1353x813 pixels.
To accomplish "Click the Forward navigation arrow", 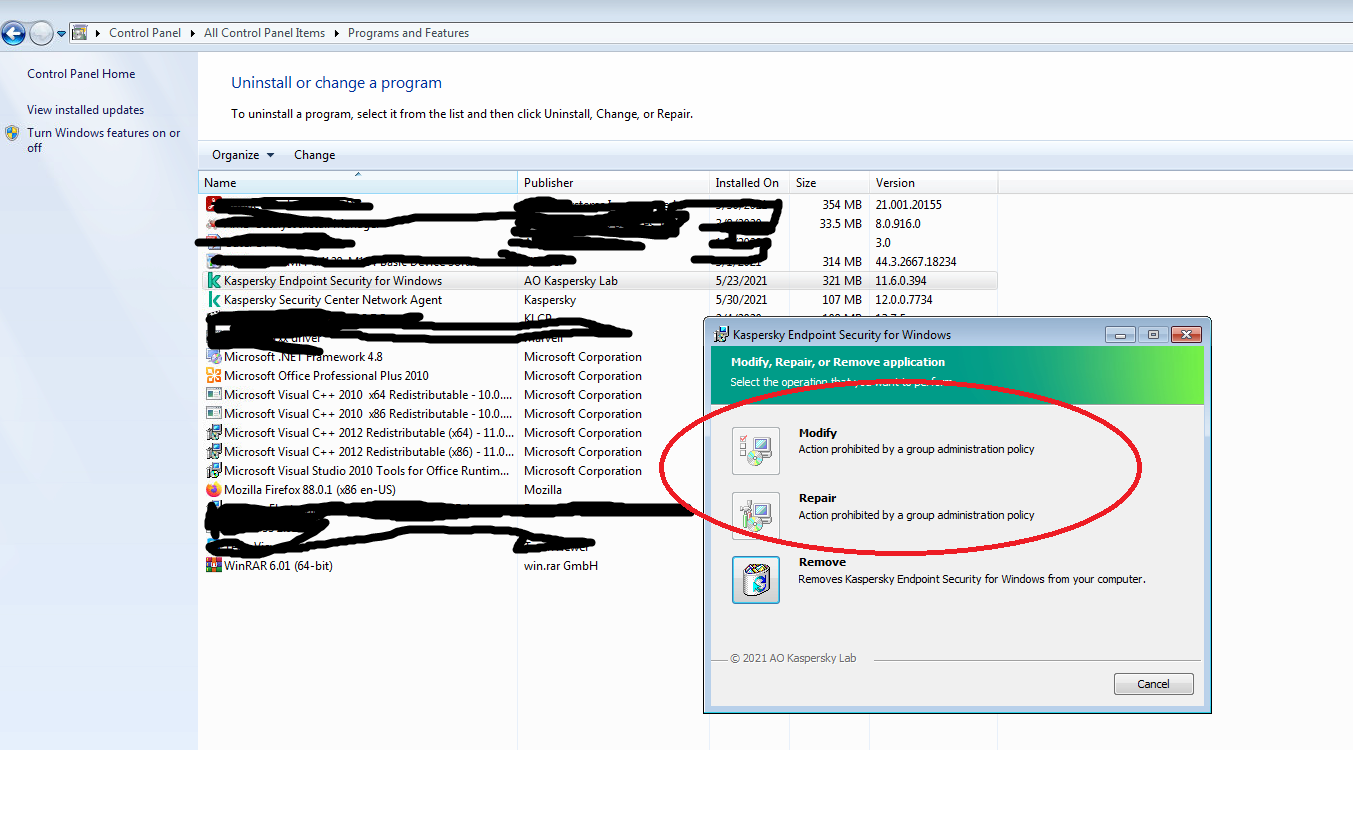I will point(41,34).
